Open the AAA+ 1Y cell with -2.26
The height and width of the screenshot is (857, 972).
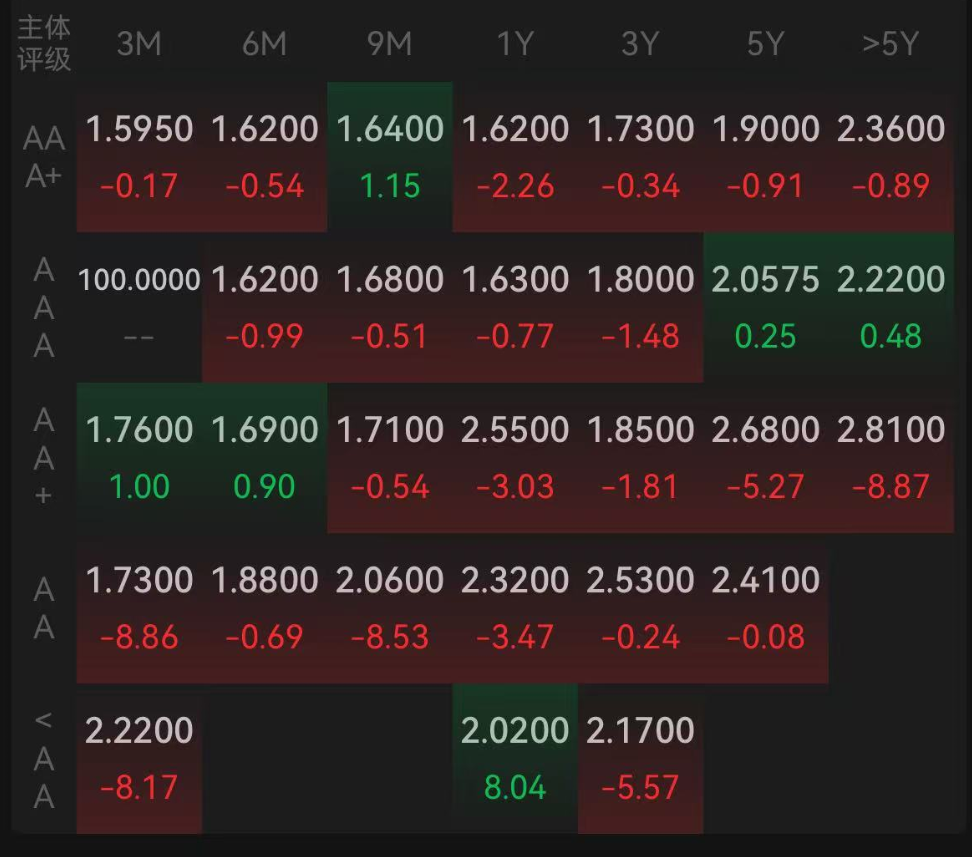515,157
